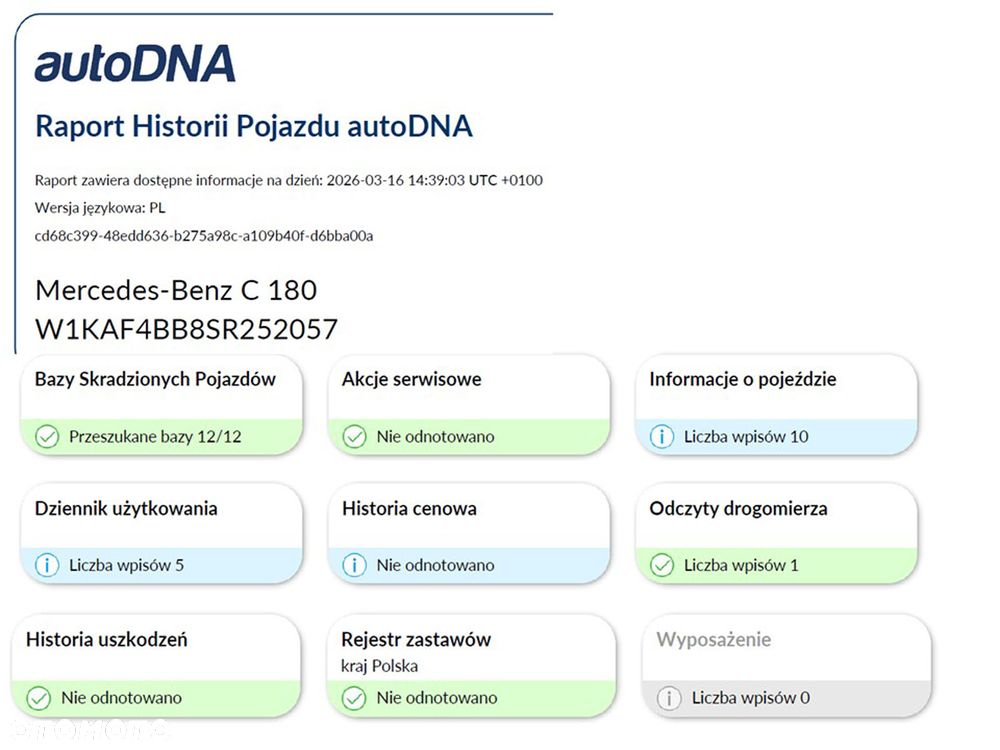Click checkmark icon in Odczyty drogomierza card
Image resolution: width=1000 pixels, height=750 pixels.
[x=662, y=565]
